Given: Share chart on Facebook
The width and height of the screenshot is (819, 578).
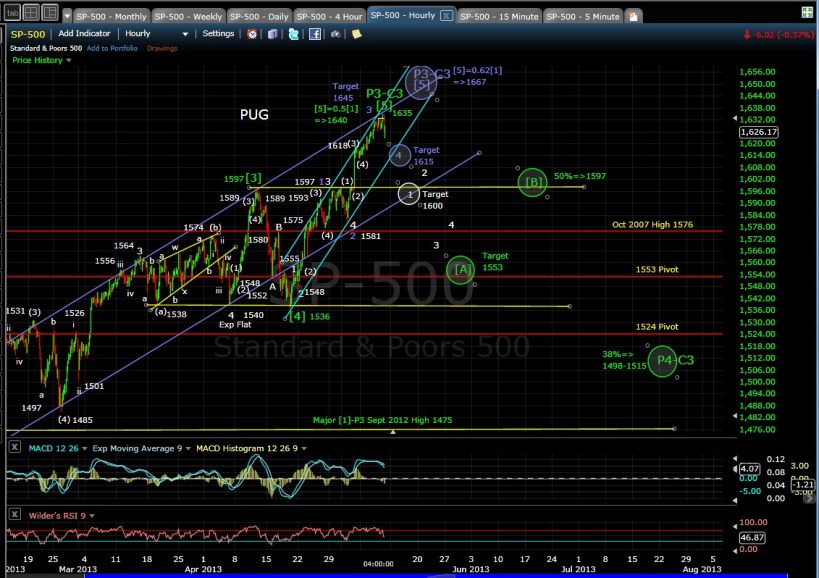Looking at the screenshot, I should pyautogui.click(x=314, y=34).
